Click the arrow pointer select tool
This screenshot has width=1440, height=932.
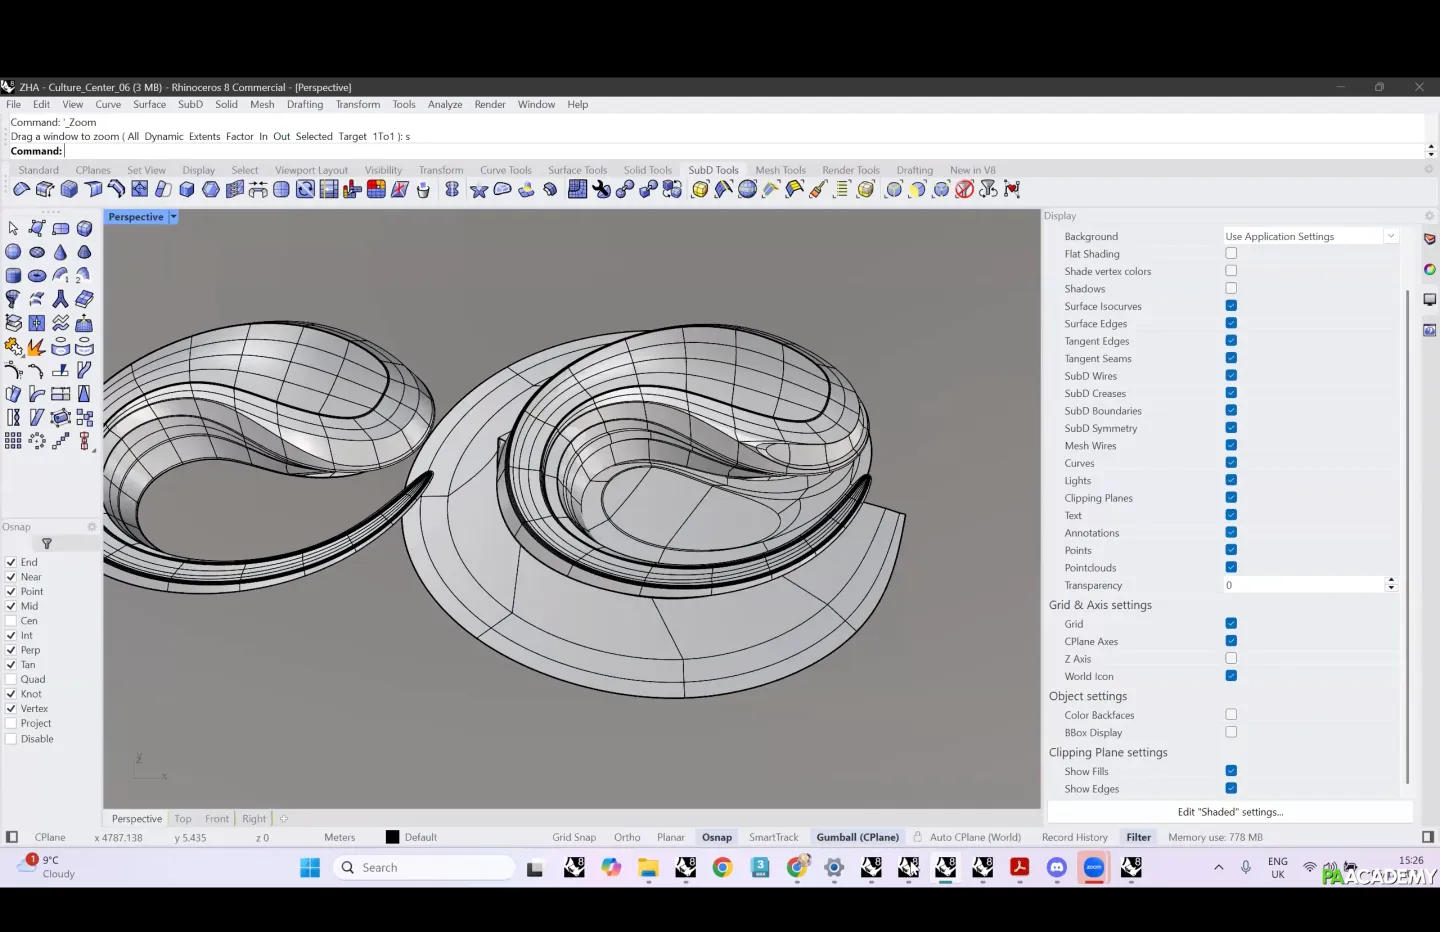pos(13,228)
